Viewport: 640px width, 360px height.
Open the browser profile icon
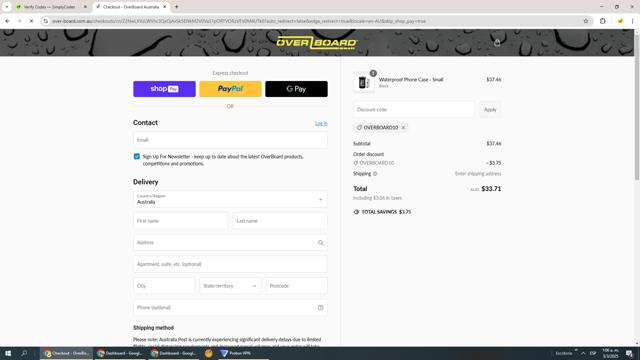click(x=620, y=21)
